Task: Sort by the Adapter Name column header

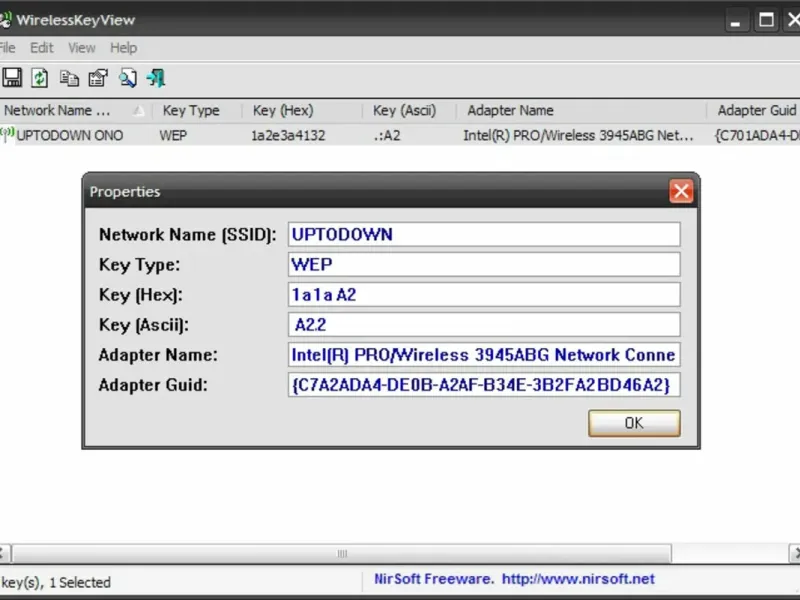Action: (581, 110)
